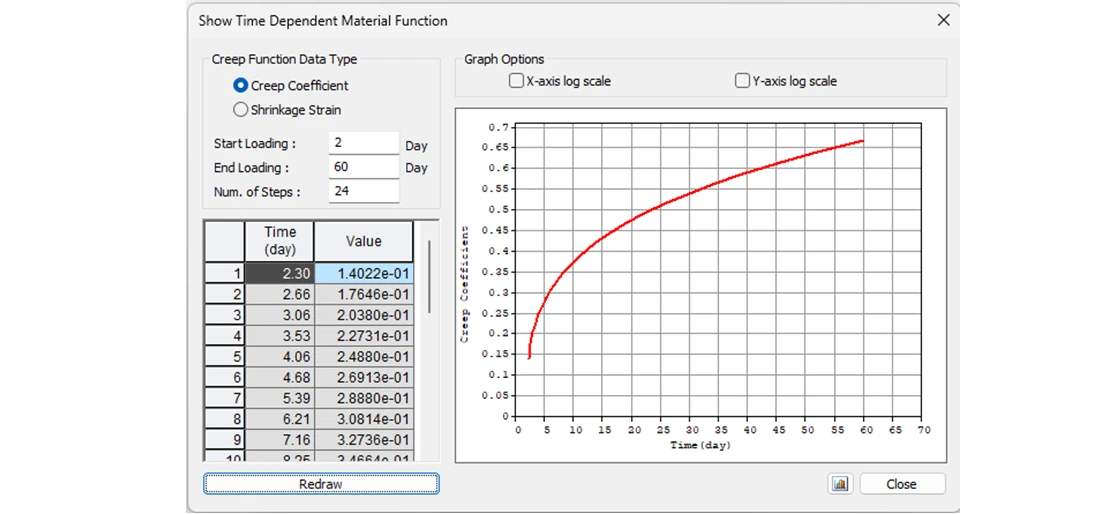Click the Start Loading input field
1100x514 pixels.
pyautogui.click(x=363, y=143)
